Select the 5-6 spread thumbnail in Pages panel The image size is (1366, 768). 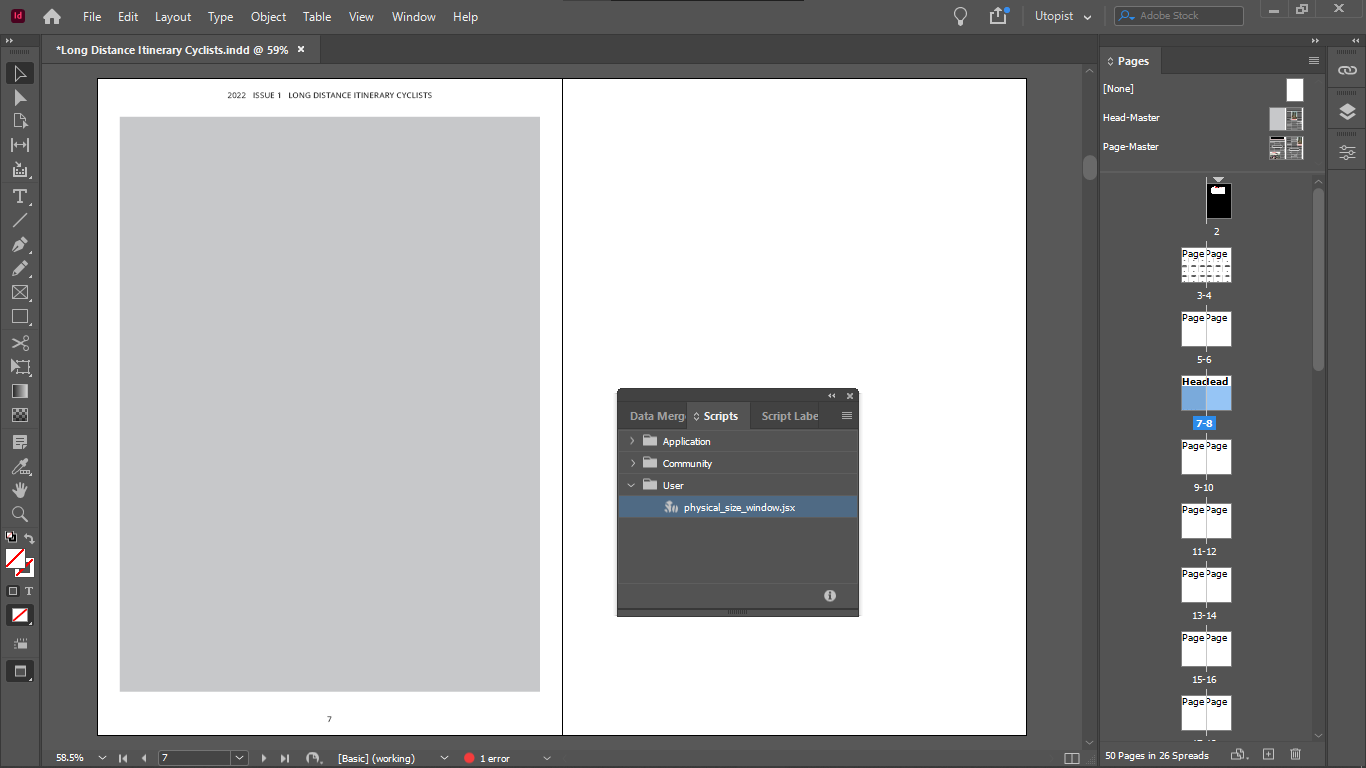click(x=1205, y=328)
